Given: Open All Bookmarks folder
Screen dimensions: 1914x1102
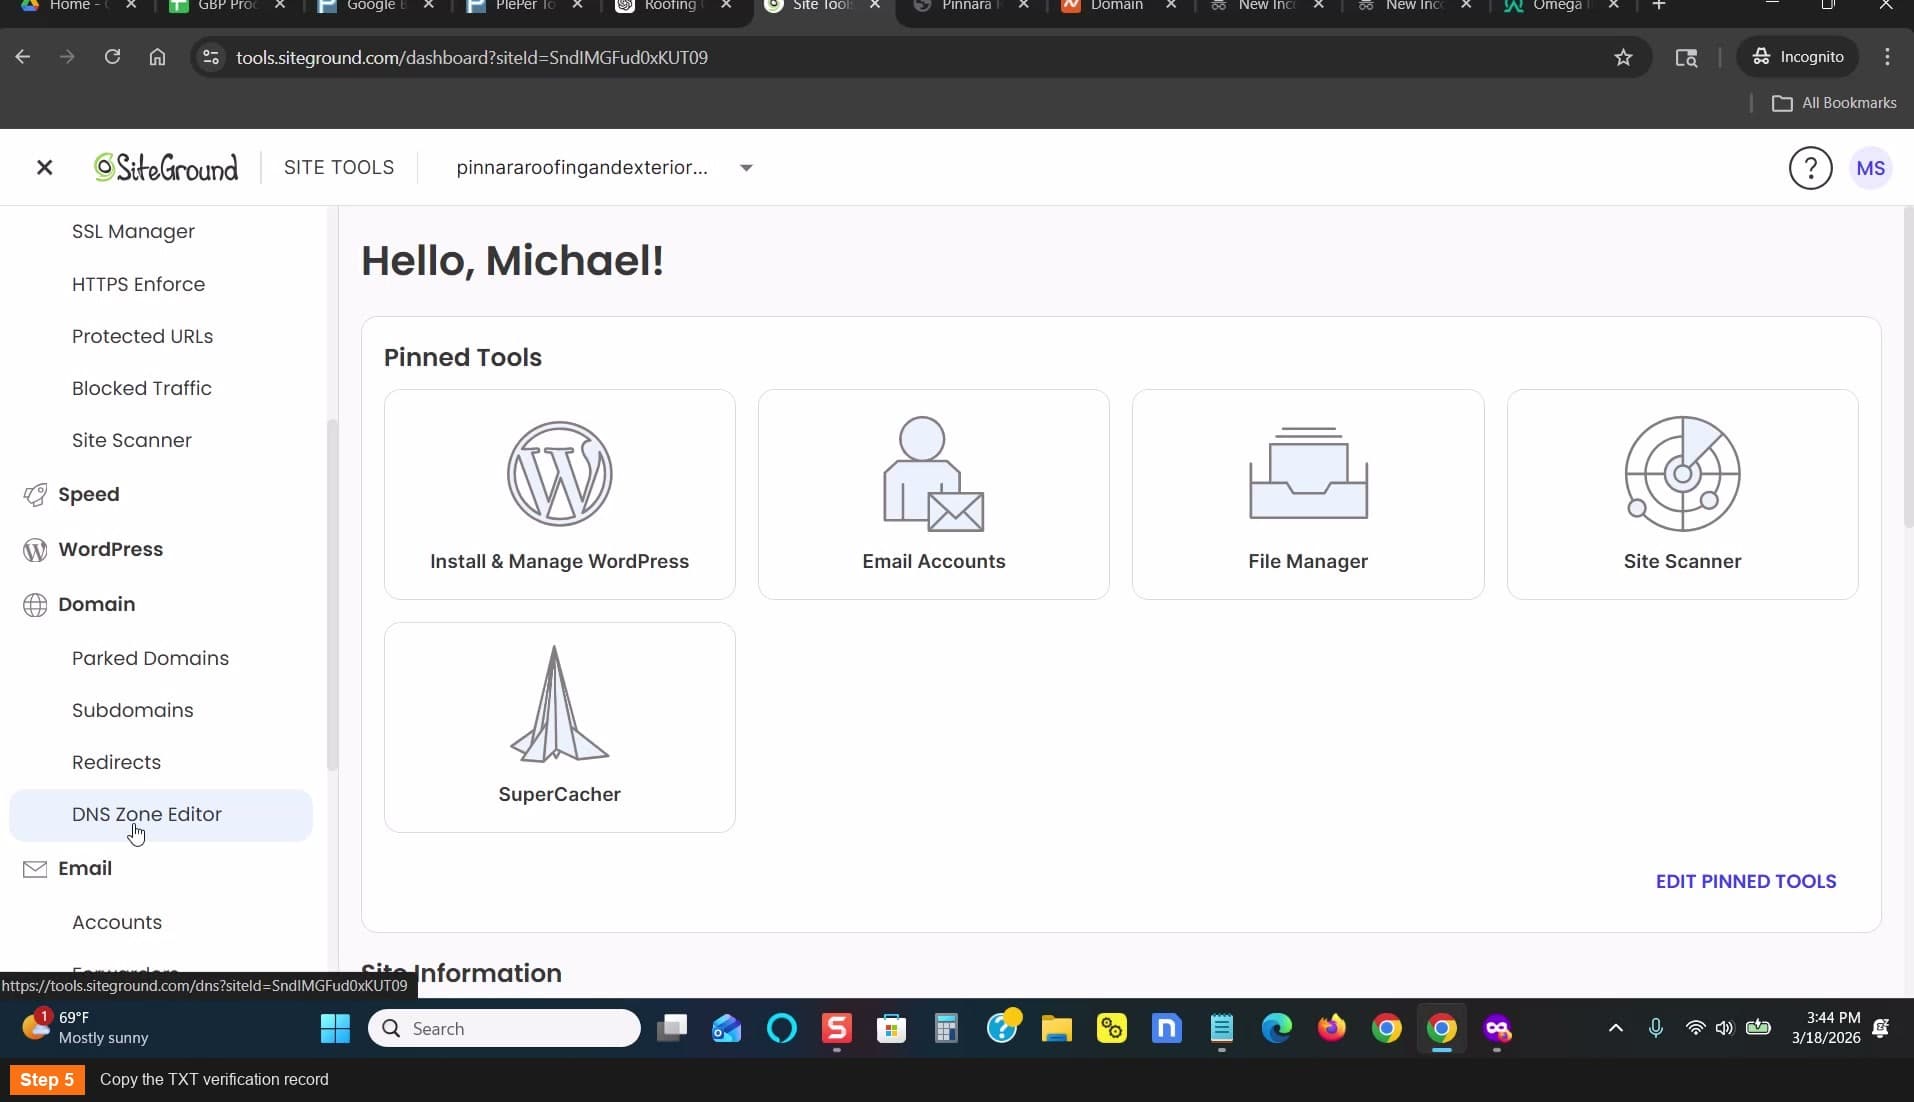Looking at the screenshot, I should [1834, 103].
